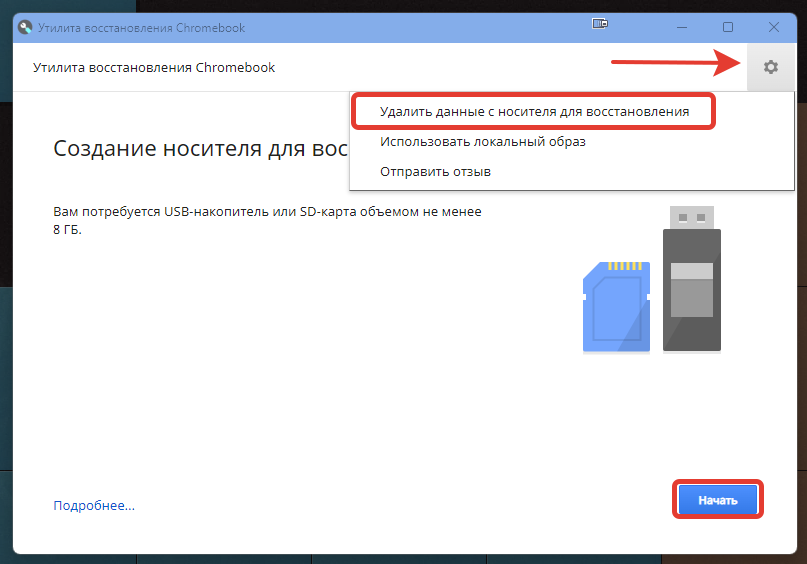This screenshot has width=807, height=564.
Task: Click the 'Начать' button
Action: pos(717,500)
